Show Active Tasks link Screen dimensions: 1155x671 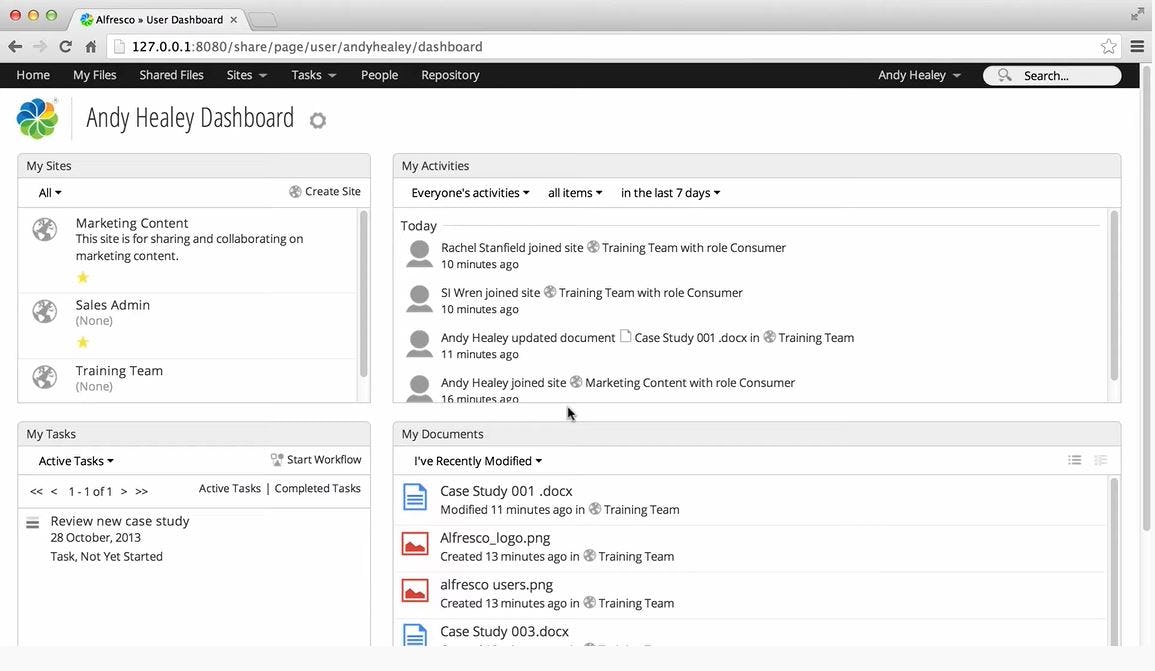(x=230, y=488)
